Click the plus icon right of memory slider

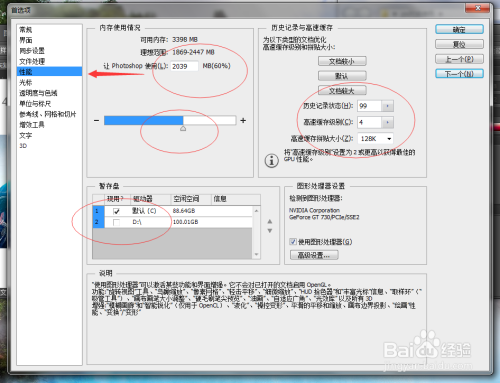[243, 120]
